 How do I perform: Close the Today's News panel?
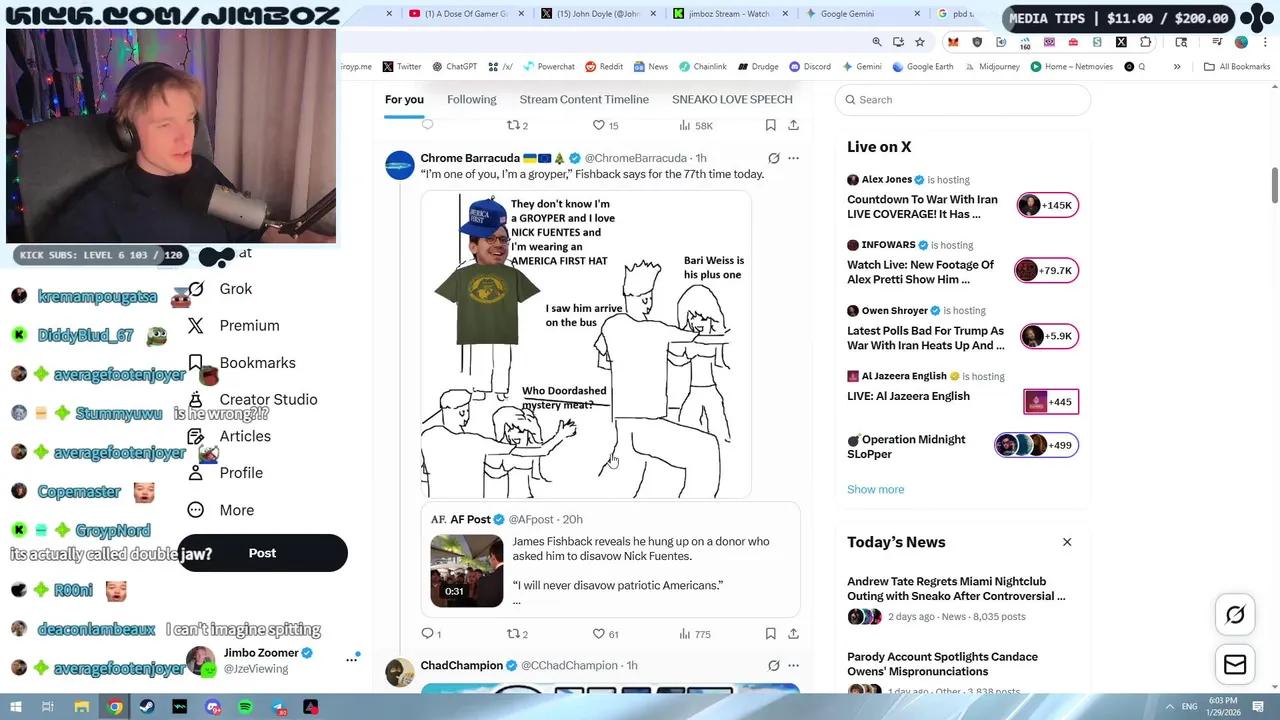point(1067,542)
